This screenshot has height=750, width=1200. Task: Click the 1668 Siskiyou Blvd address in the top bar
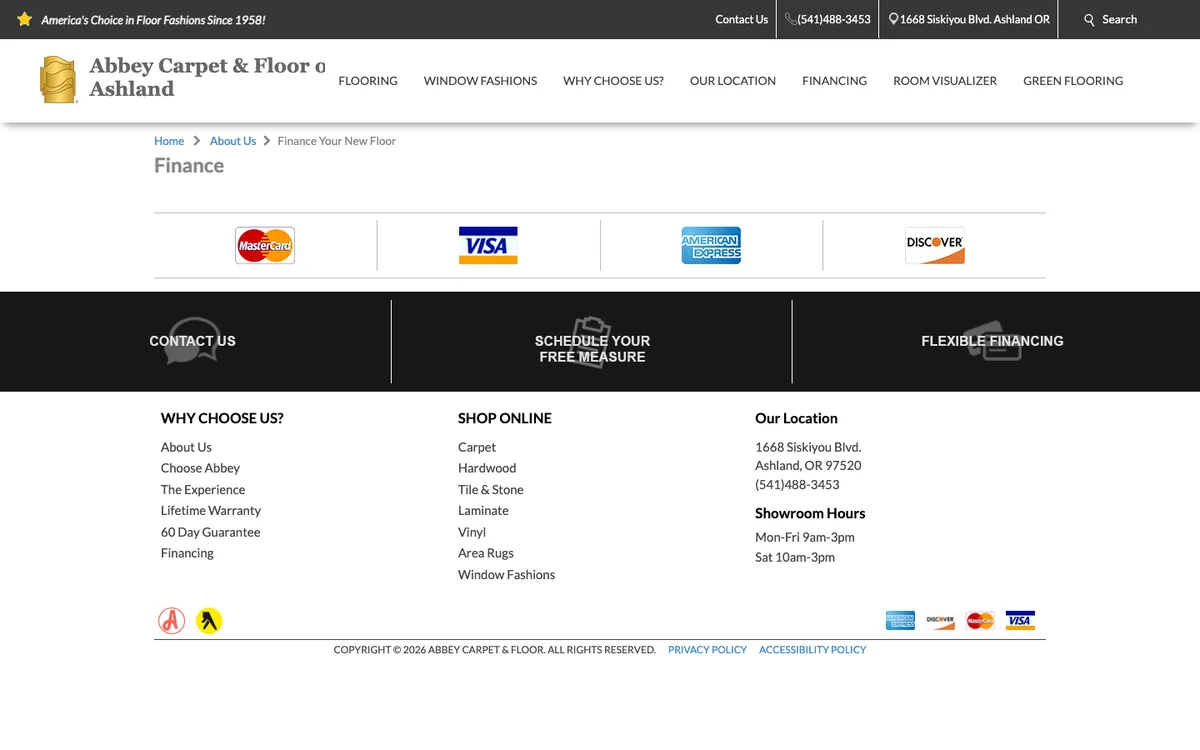[x=975, y=19]
